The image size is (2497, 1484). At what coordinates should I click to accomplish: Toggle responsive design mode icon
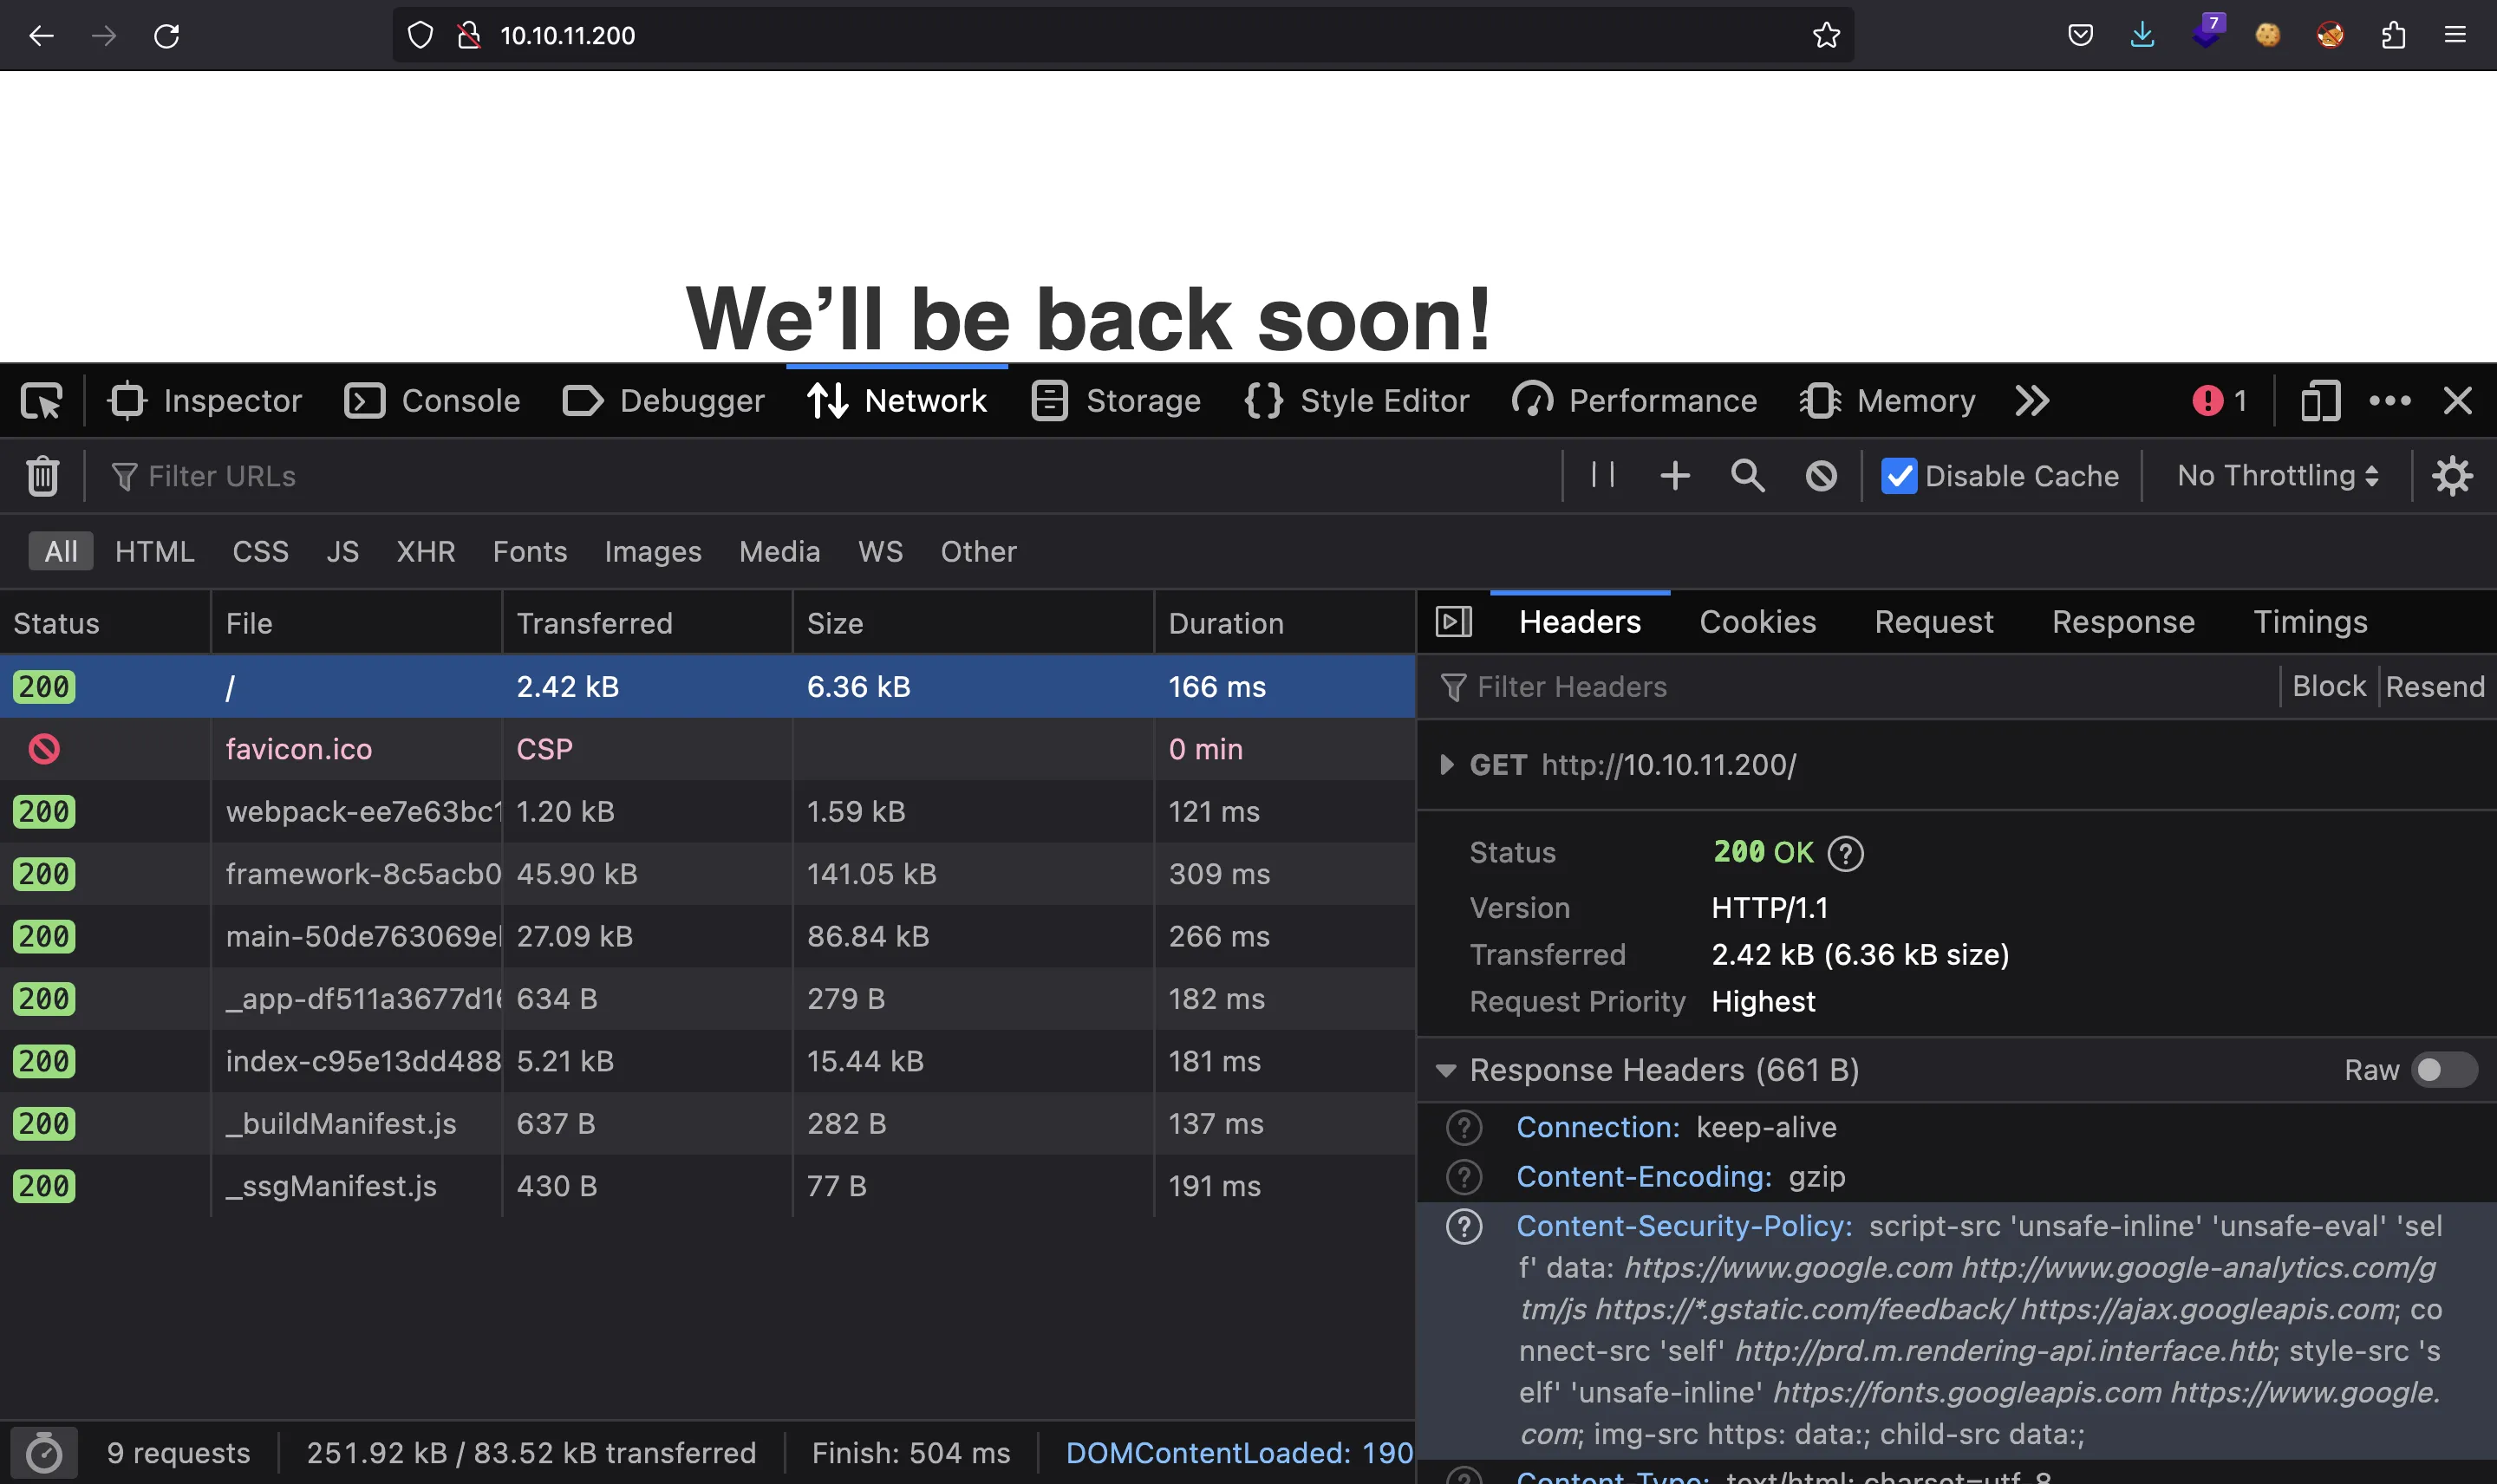(2320, 401)
